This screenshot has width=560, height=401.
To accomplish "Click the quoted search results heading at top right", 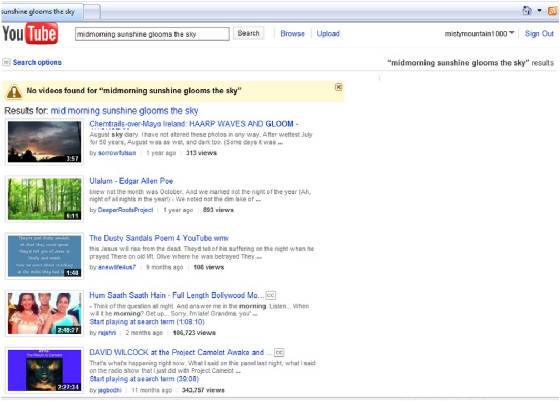I will (471, 63).
